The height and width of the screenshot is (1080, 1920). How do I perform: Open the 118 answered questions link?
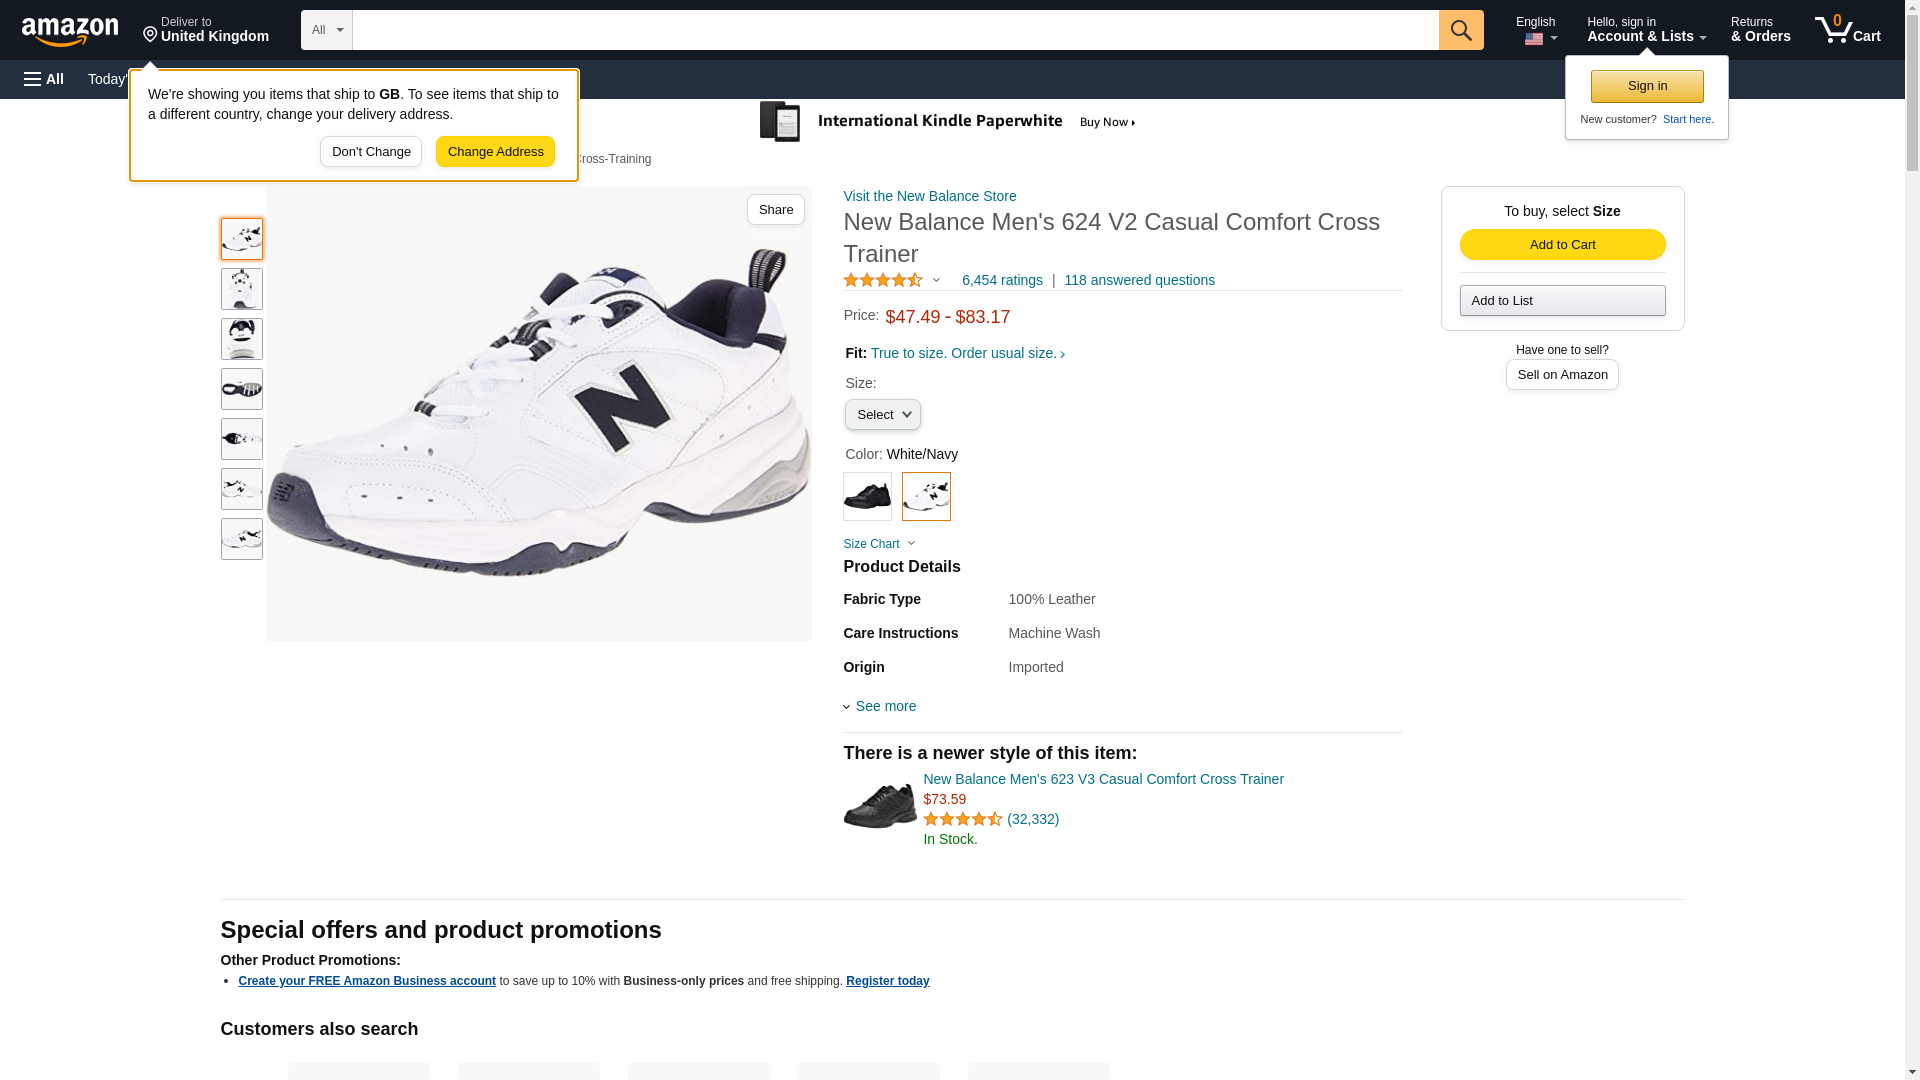pyautogui.click(x=1139, y=281)
